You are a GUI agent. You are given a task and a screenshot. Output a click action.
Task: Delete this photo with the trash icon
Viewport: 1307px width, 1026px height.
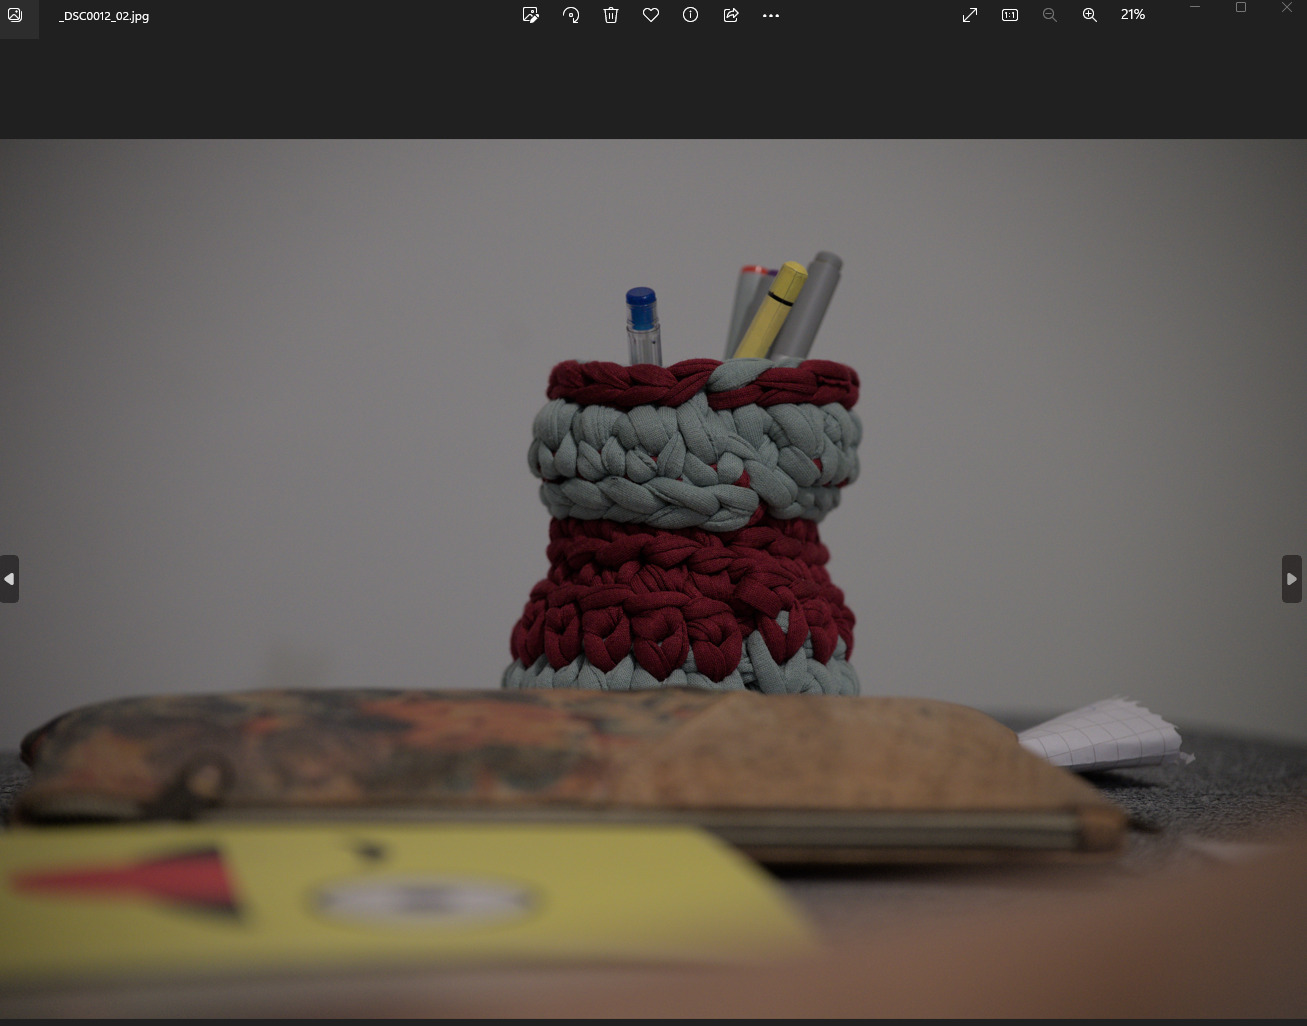tap(611, 15)
